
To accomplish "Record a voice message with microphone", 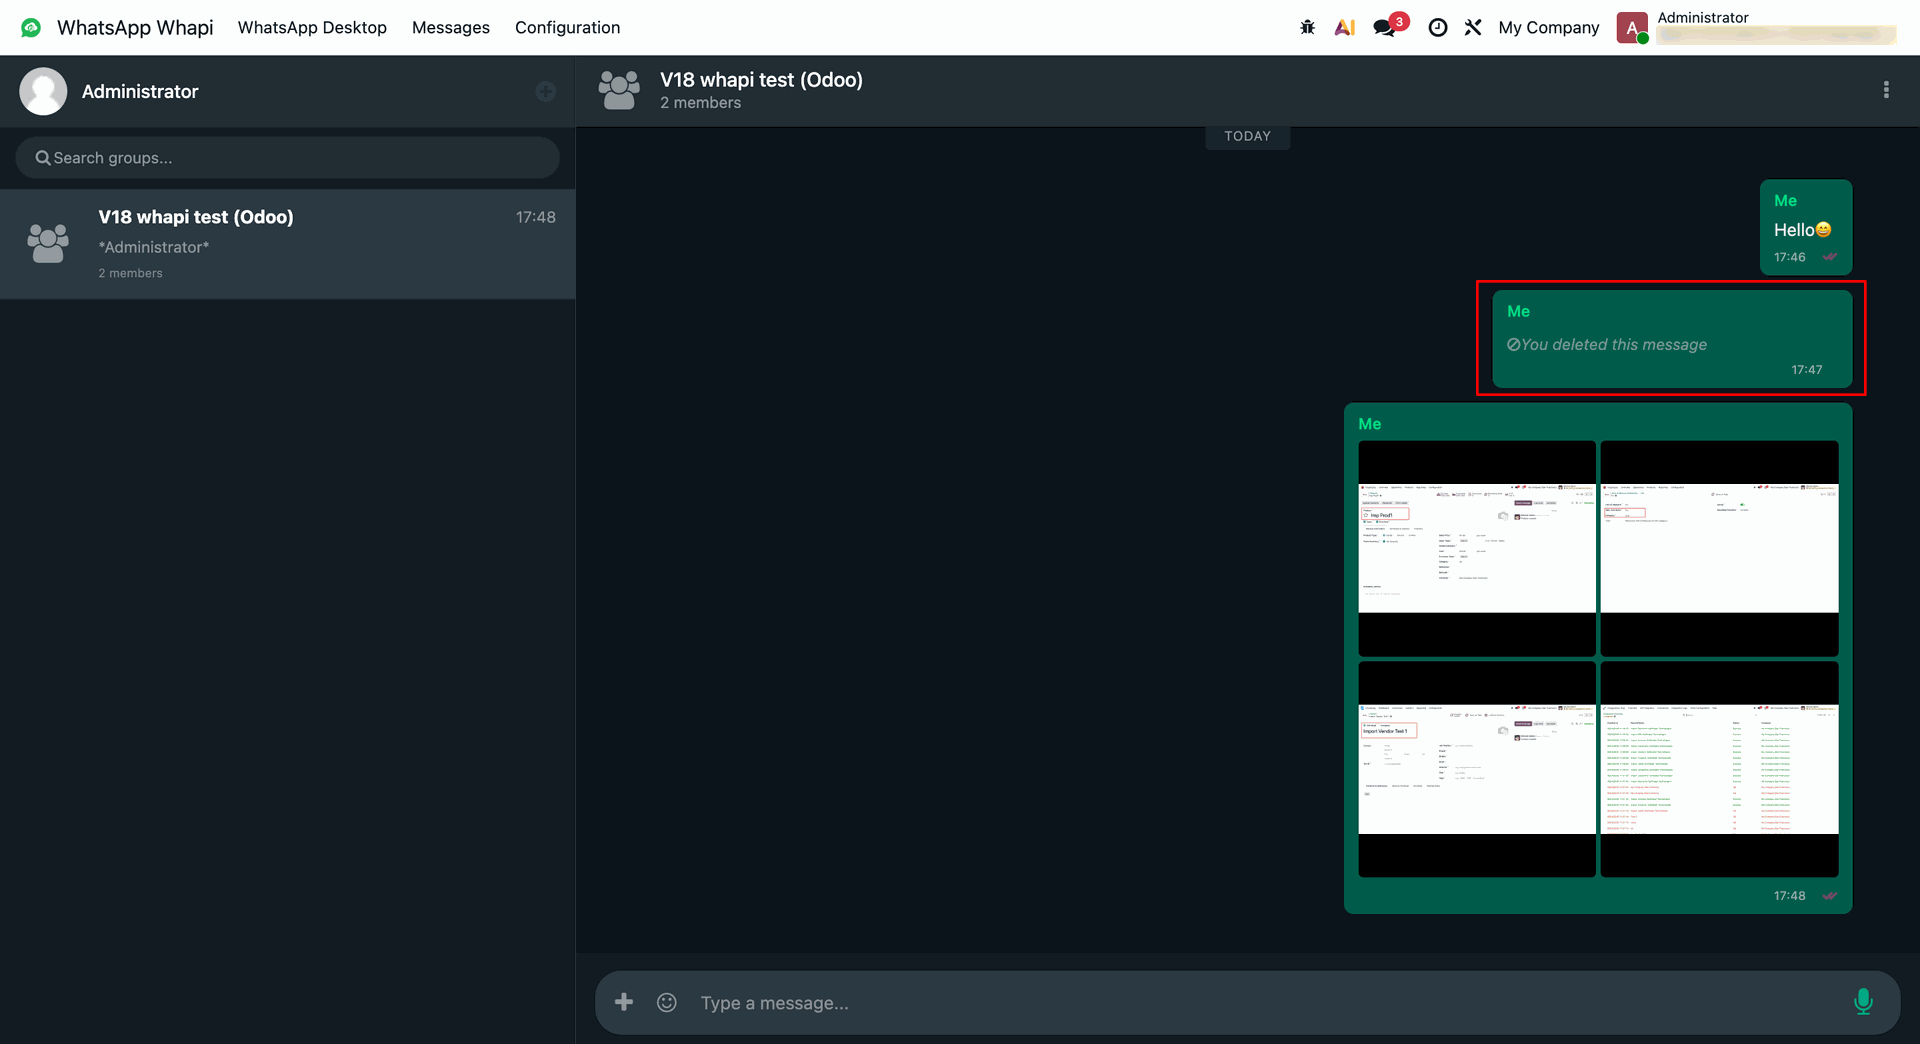I will tap(1863, 1002).
